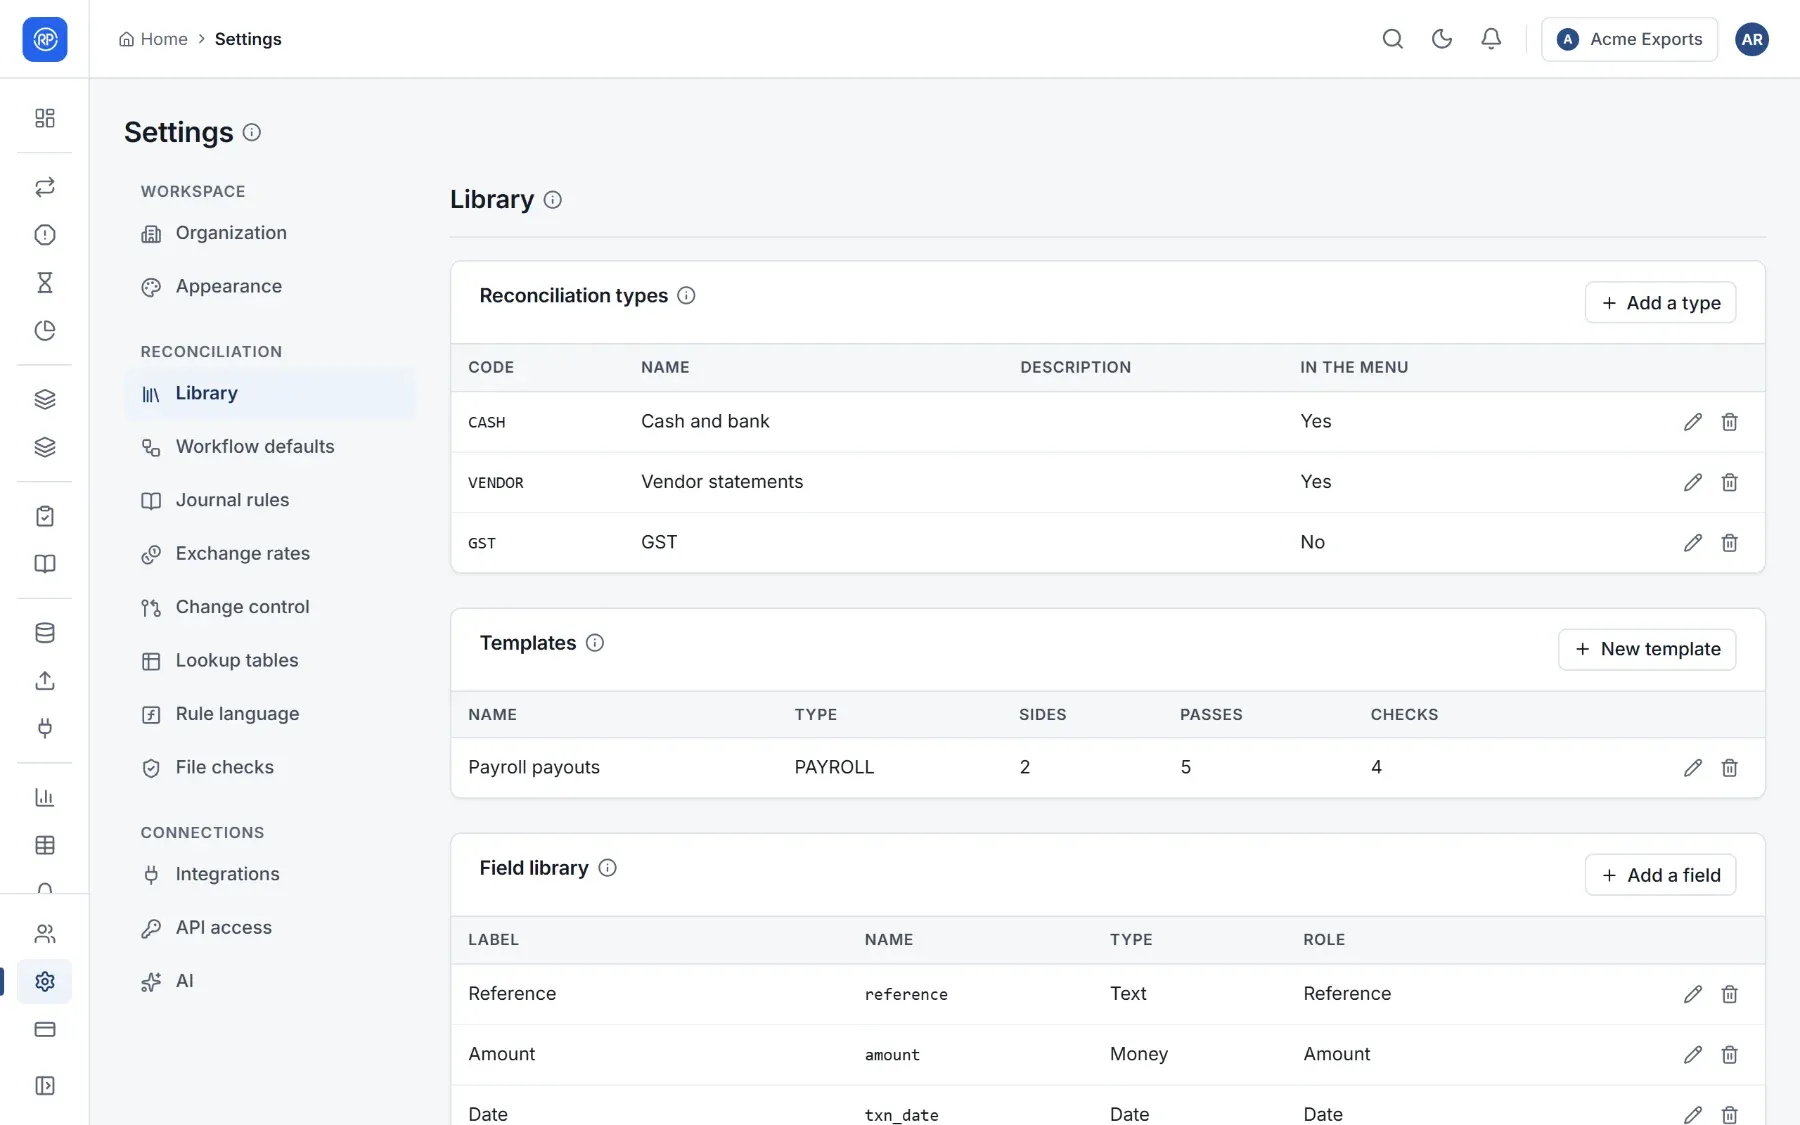Open API access settings
This screenshot has height=1125, width=1800.
tap(270, 928)
